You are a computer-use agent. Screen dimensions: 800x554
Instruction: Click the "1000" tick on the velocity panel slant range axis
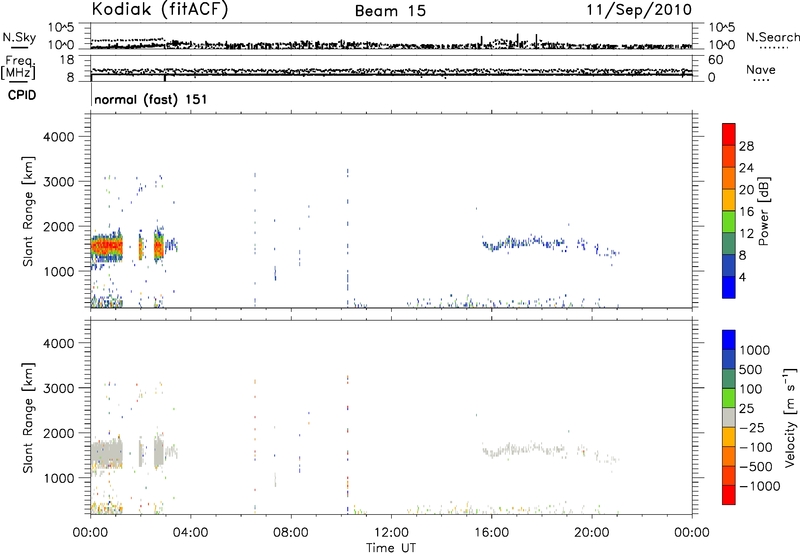click(59, 478)
